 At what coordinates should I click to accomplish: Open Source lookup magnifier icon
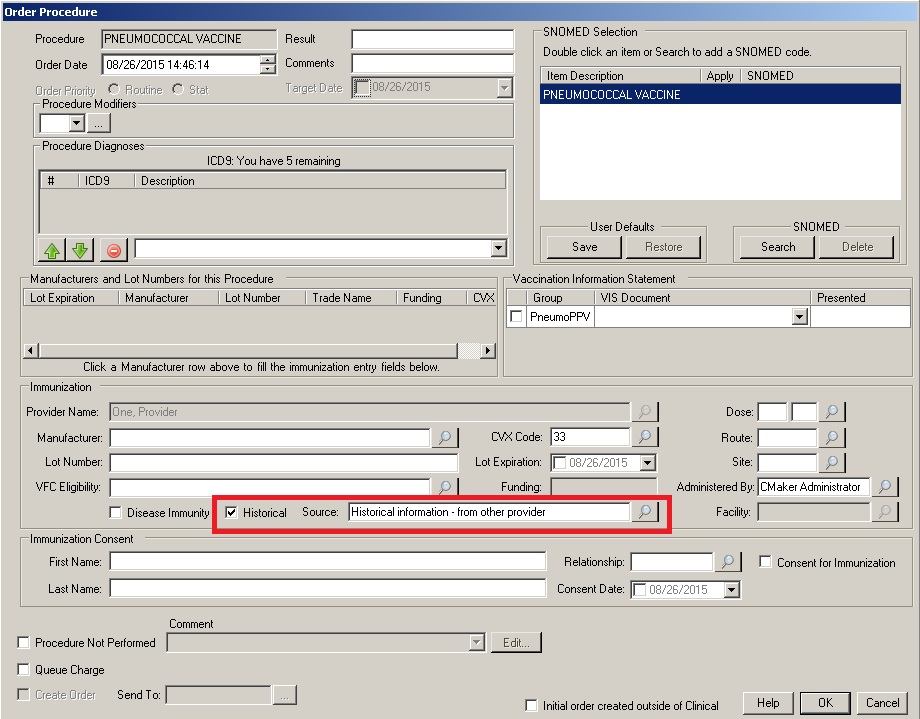click(646, 512)
